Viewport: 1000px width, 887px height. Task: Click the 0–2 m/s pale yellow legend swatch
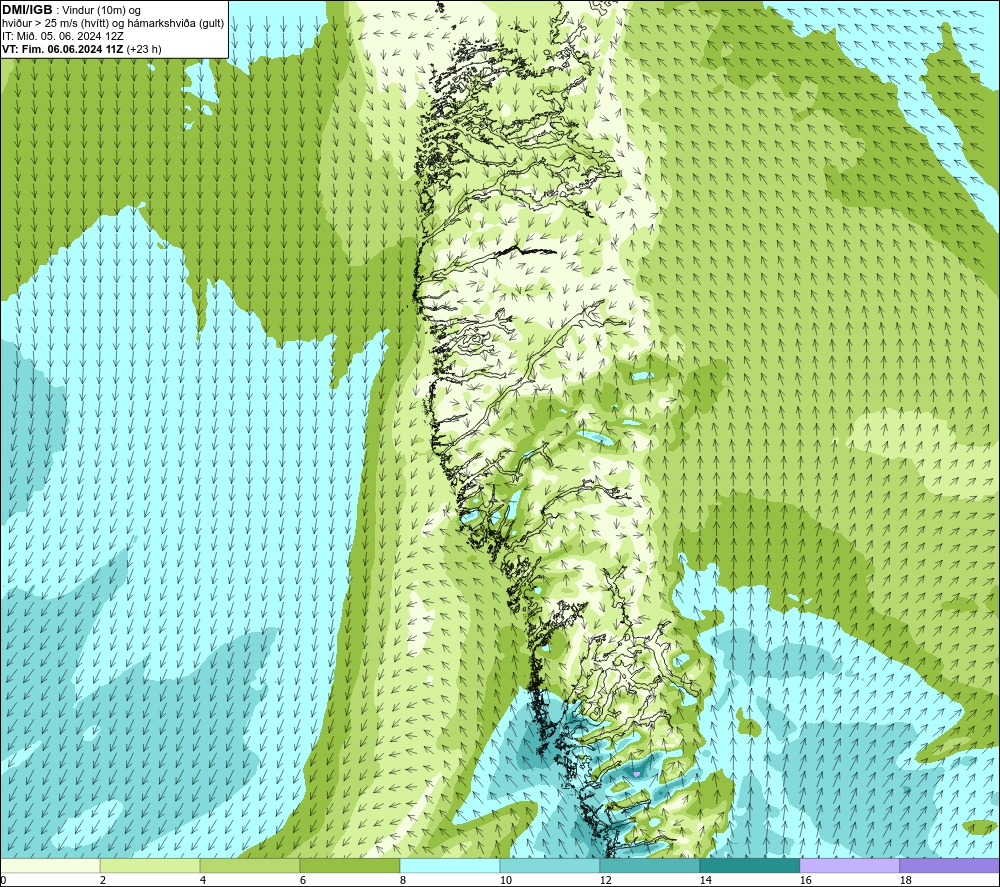point(50,865)
